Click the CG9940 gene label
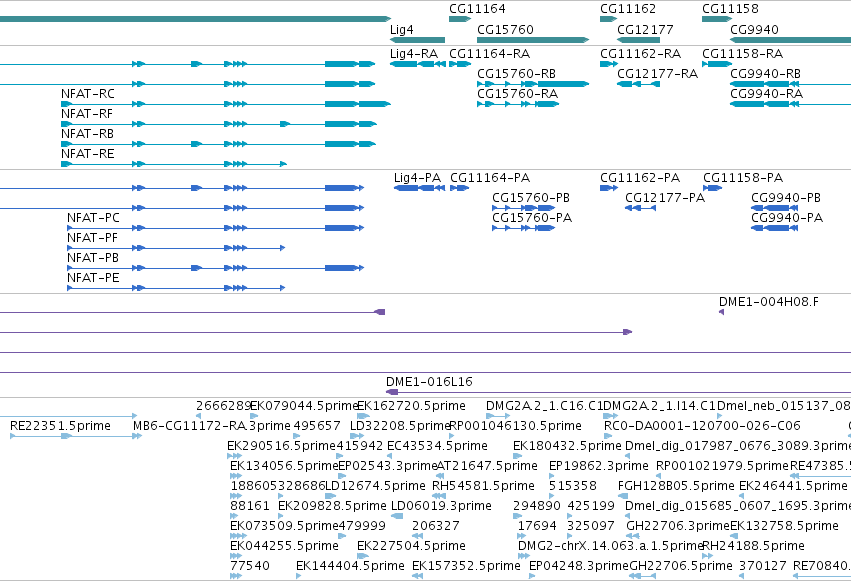Screen dimensions: 851x581 [x=754, y=30]
